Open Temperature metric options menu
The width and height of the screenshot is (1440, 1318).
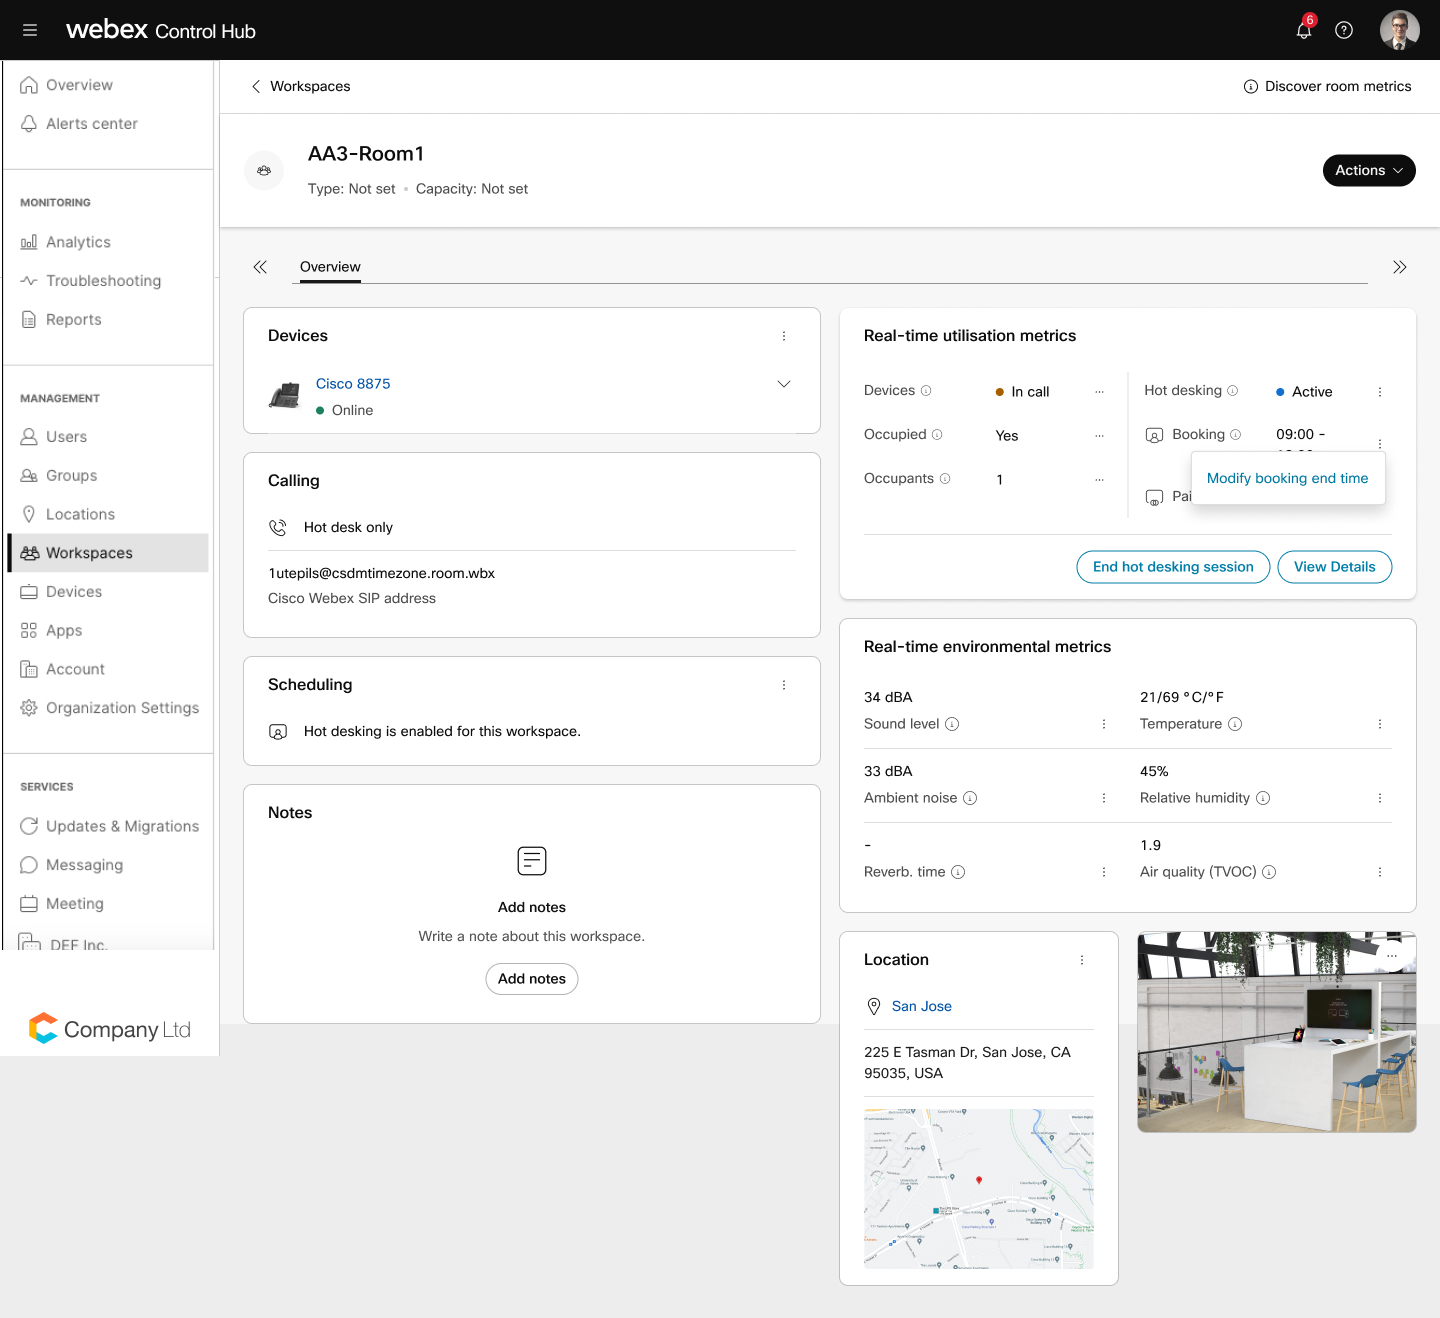coord(1380,724)
